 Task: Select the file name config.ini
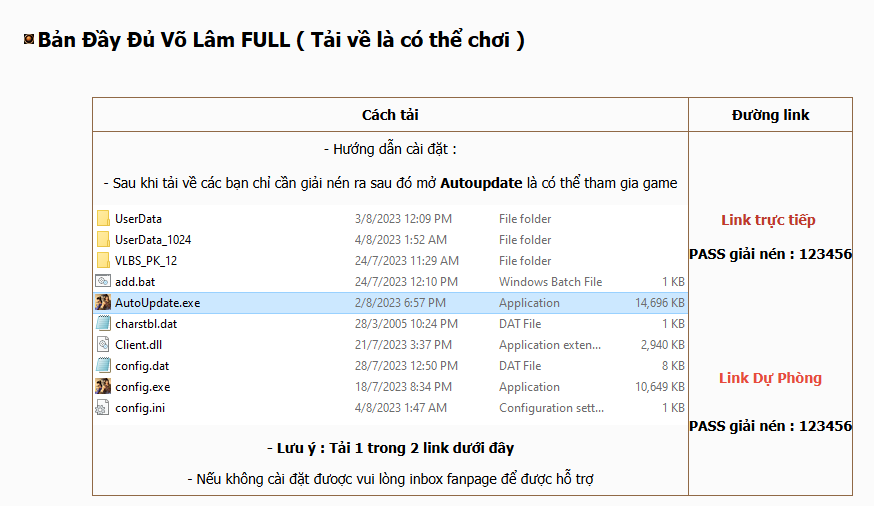(140, 408)
